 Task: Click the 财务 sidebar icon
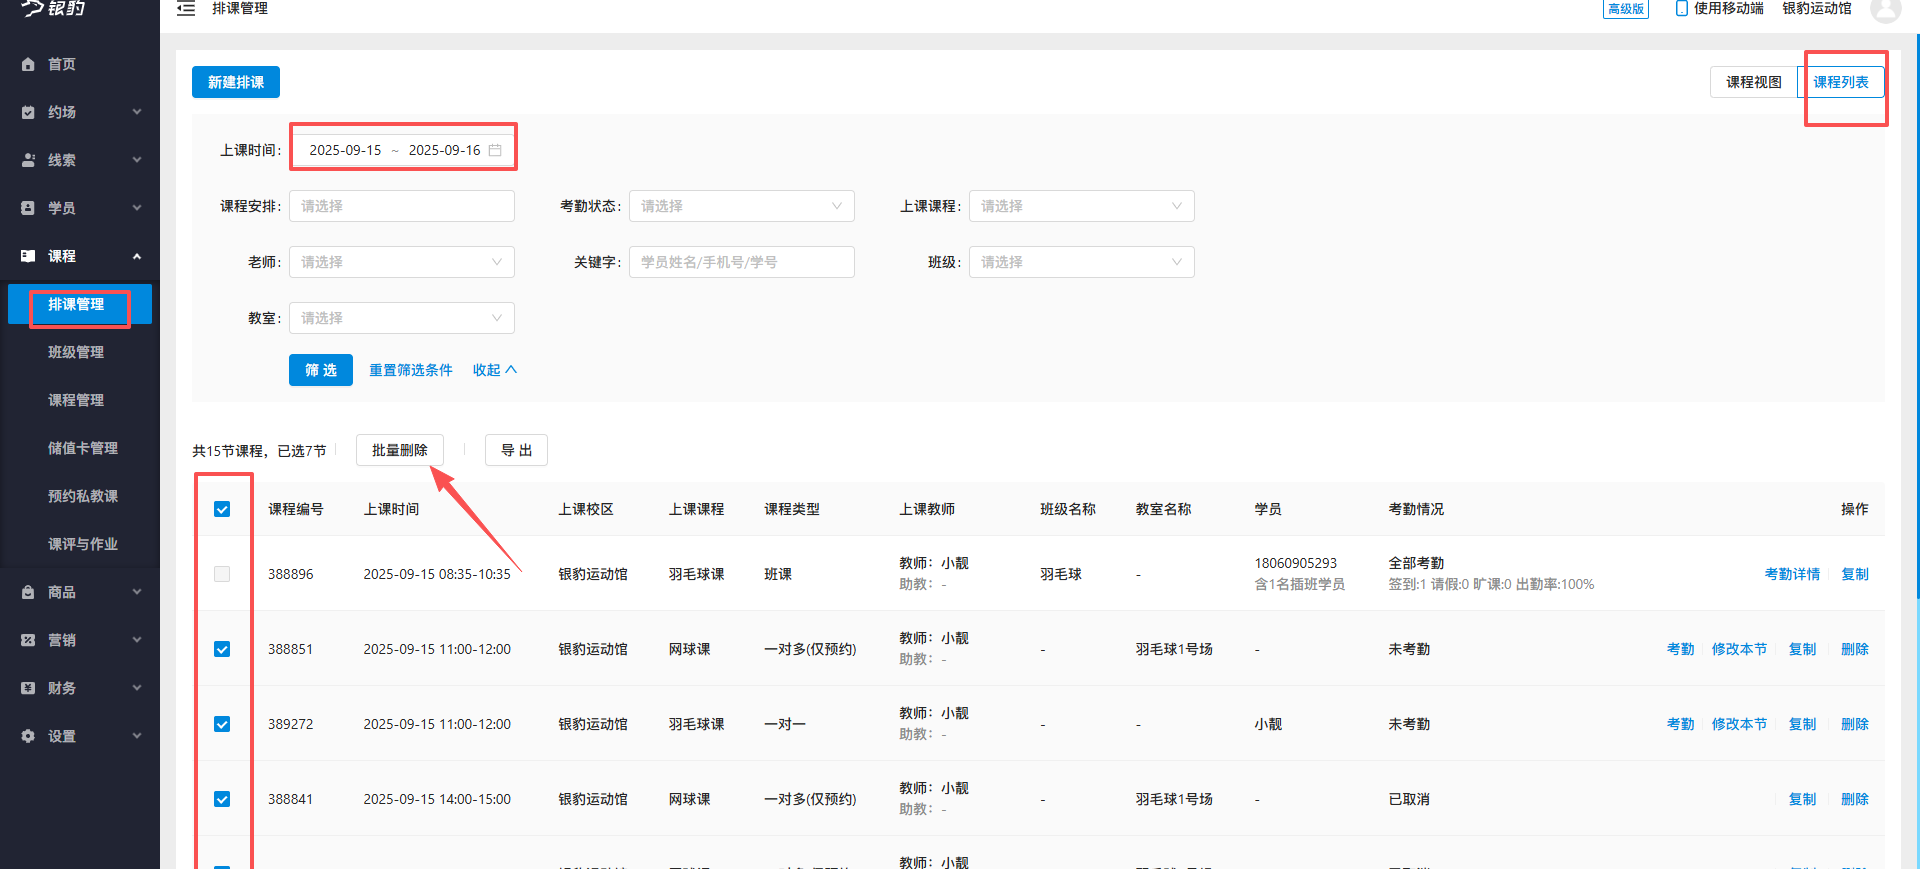pos(28,688)
